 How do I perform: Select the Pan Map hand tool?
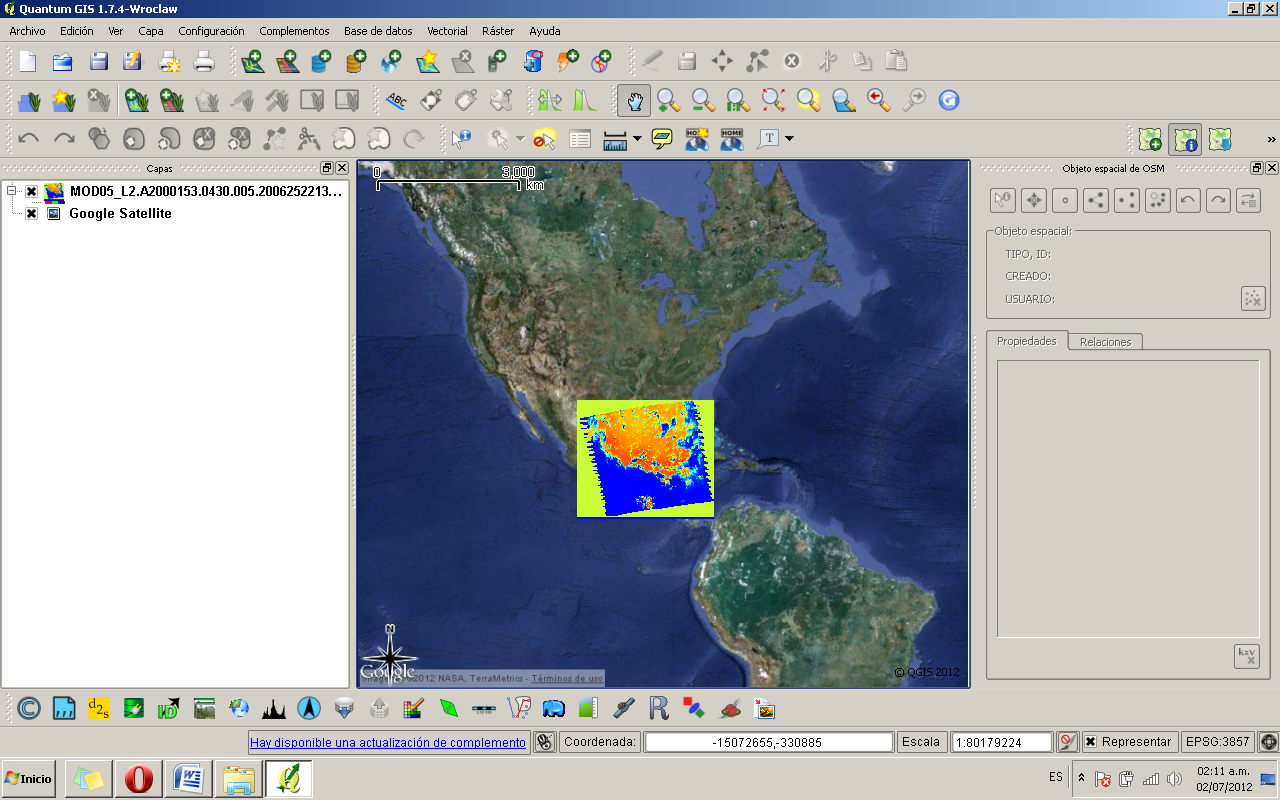(x=635, y=100)
